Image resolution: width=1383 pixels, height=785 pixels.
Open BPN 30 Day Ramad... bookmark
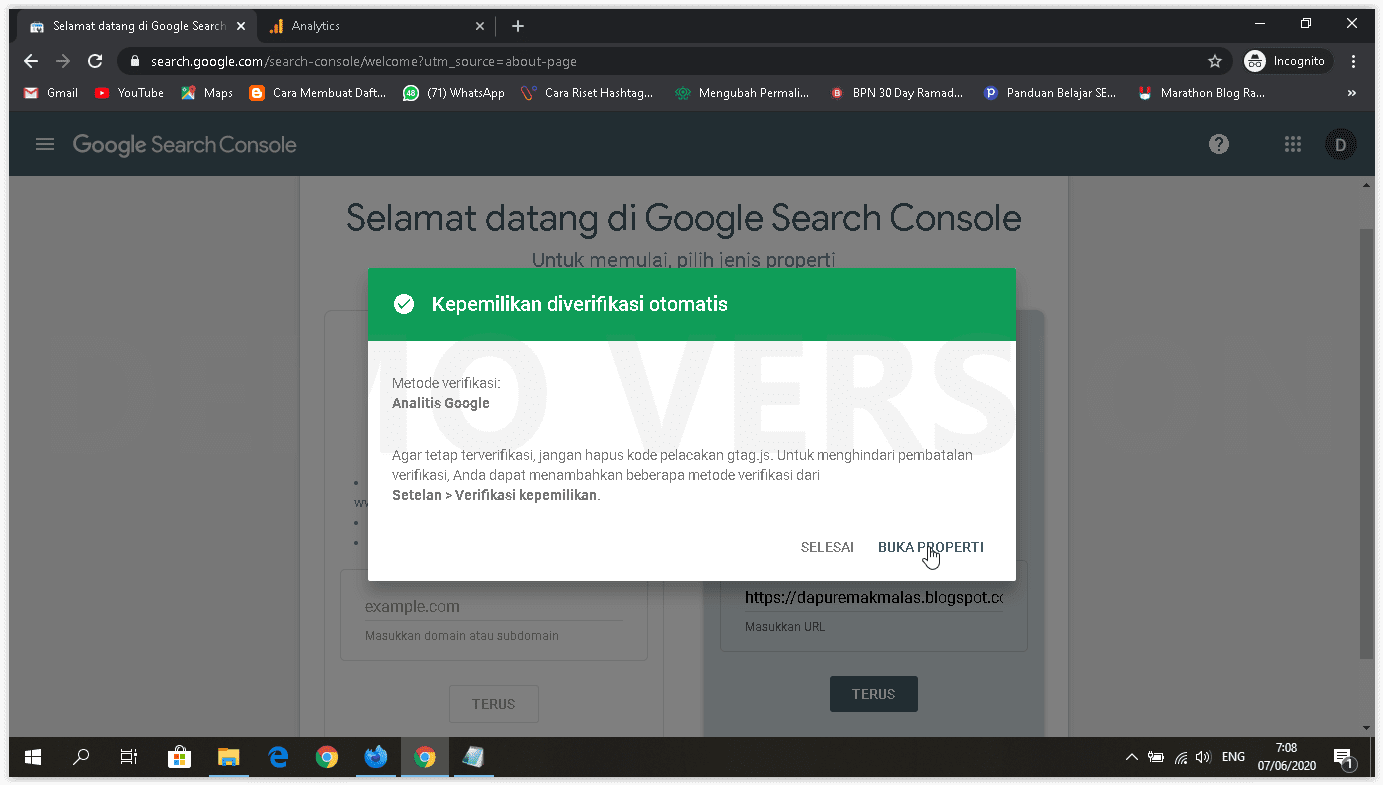[x=897, y=93]
